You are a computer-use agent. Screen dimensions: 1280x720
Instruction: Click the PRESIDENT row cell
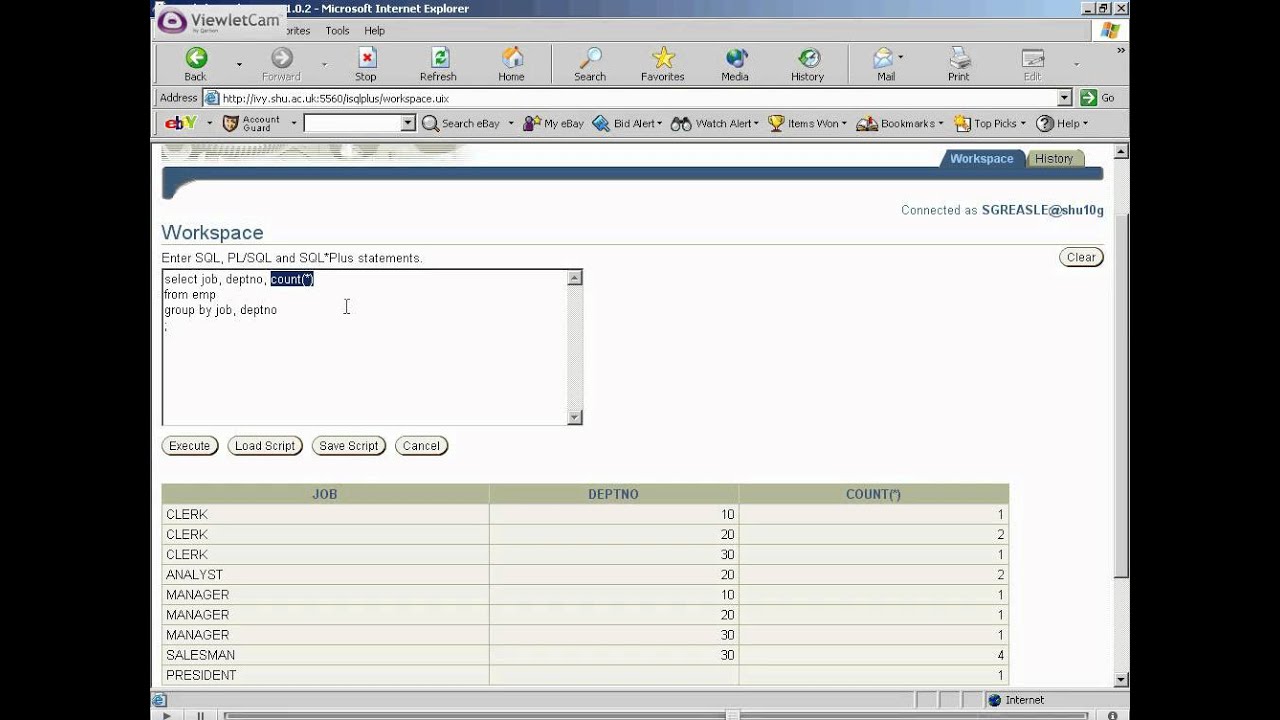click(x=325, y=675)
